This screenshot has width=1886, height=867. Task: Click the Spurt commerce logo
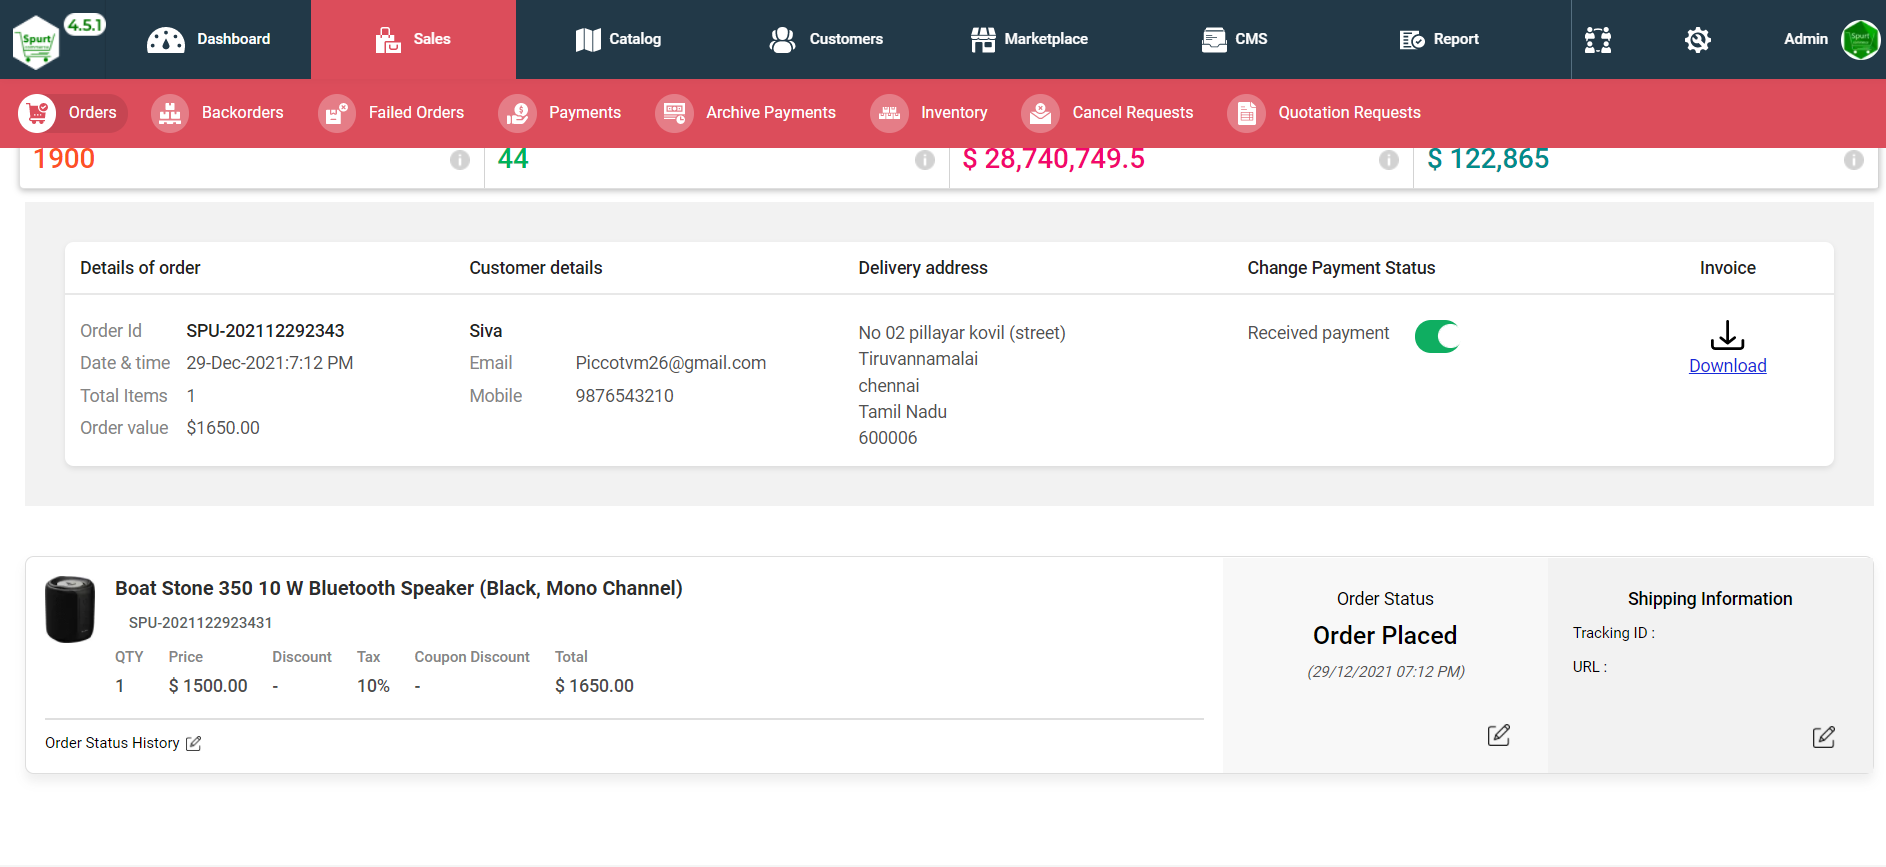36,42
